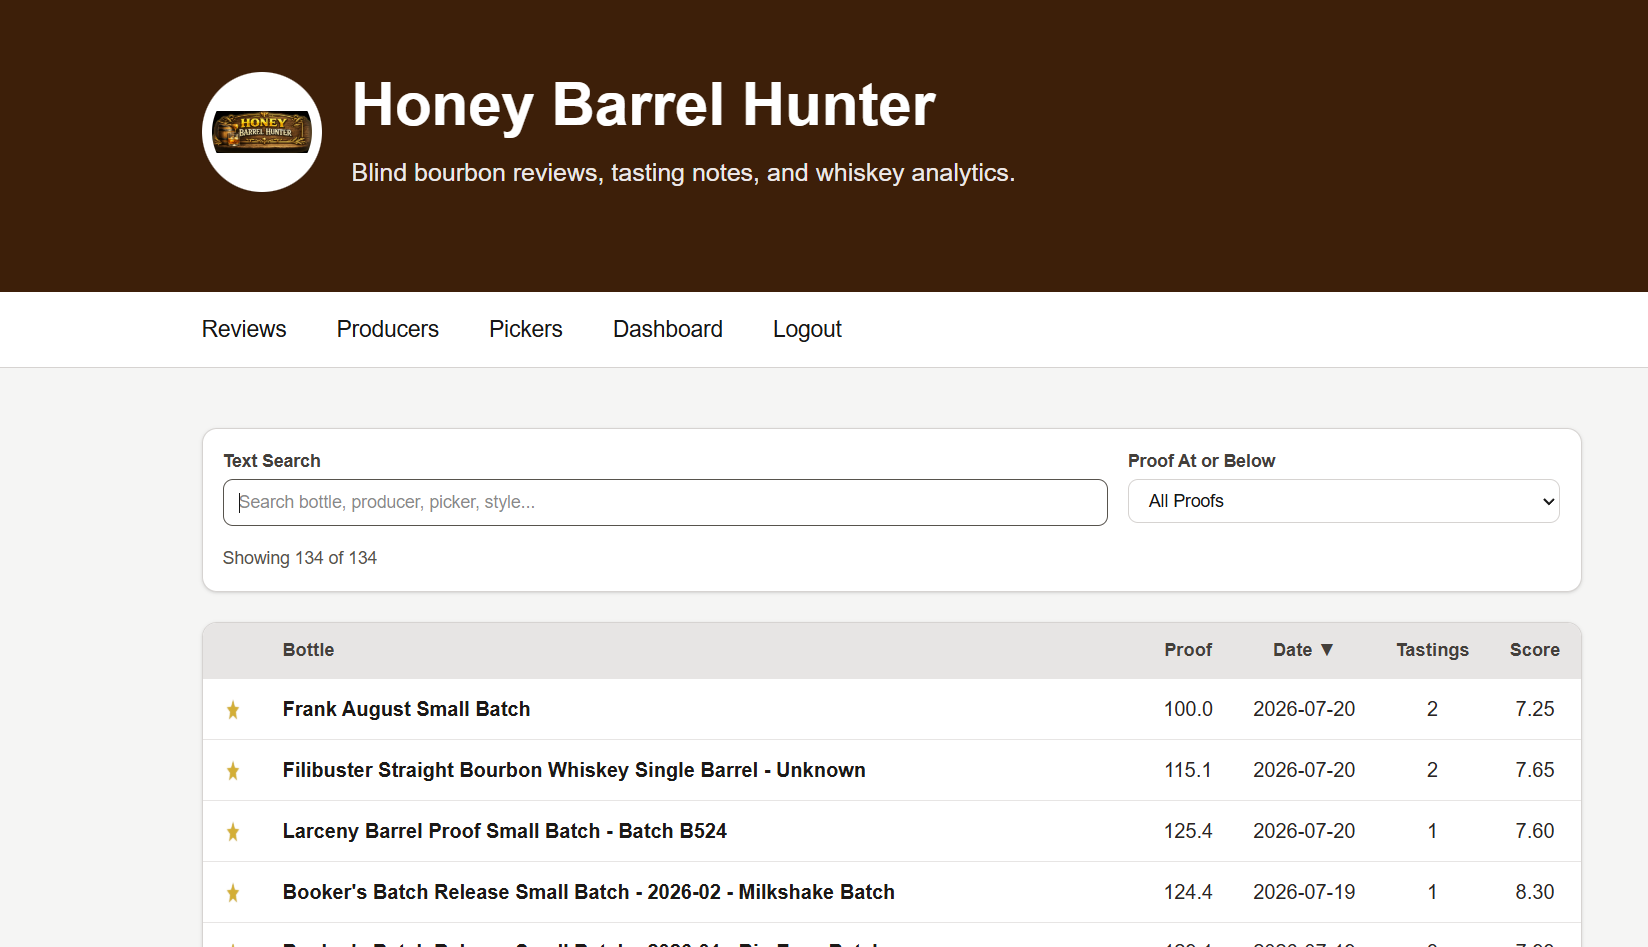The image size is (1648, 947).
Task: Click the blind bourbon reviews tagline
Action: pyautogui.click(x=683, y=173)
